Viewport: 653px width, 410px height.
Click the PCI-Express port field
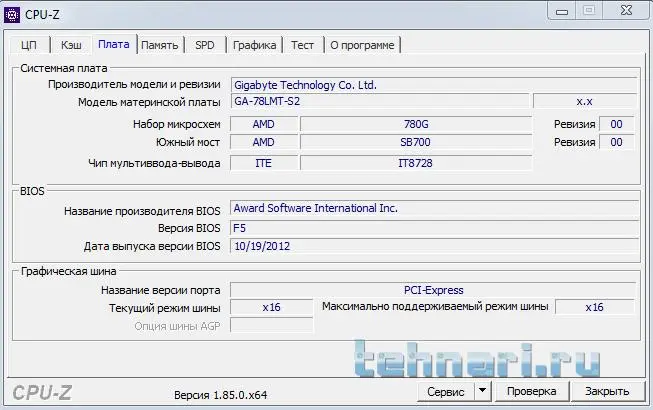(433, 290)
